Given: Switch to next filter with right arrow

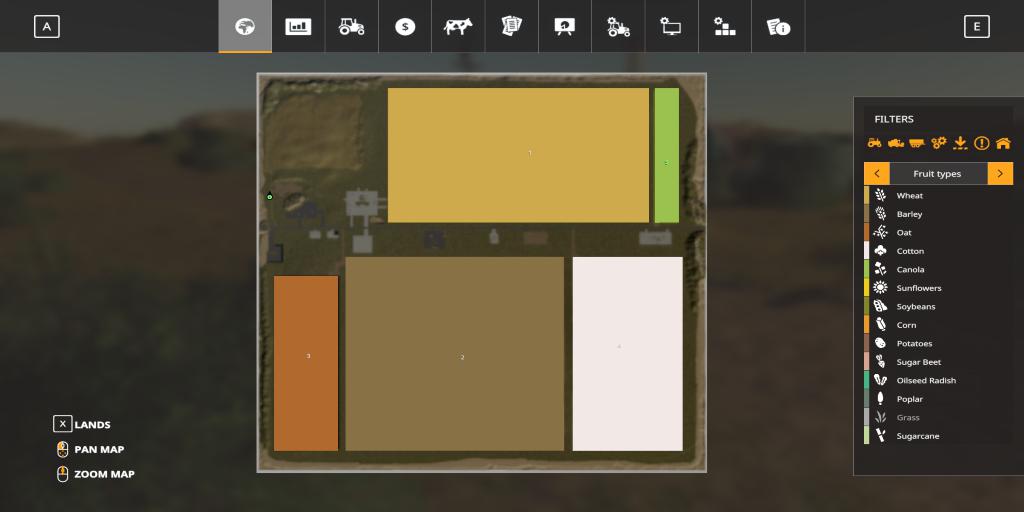Looking at the screenshot, I should point(1000,174).
